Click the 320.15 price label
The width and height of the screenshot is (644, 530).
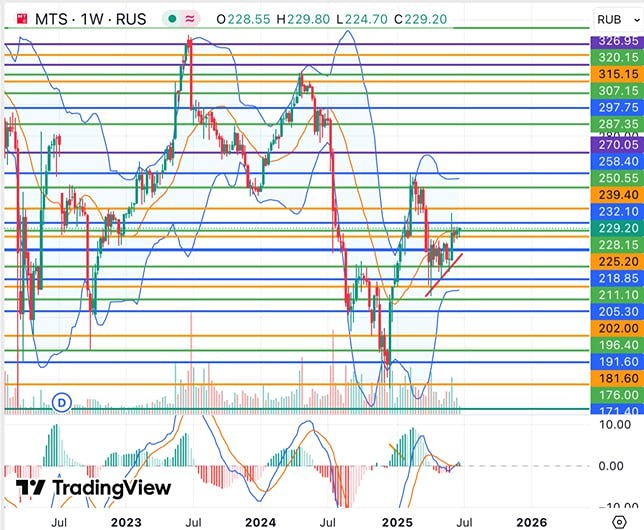(x=617, y=58)
